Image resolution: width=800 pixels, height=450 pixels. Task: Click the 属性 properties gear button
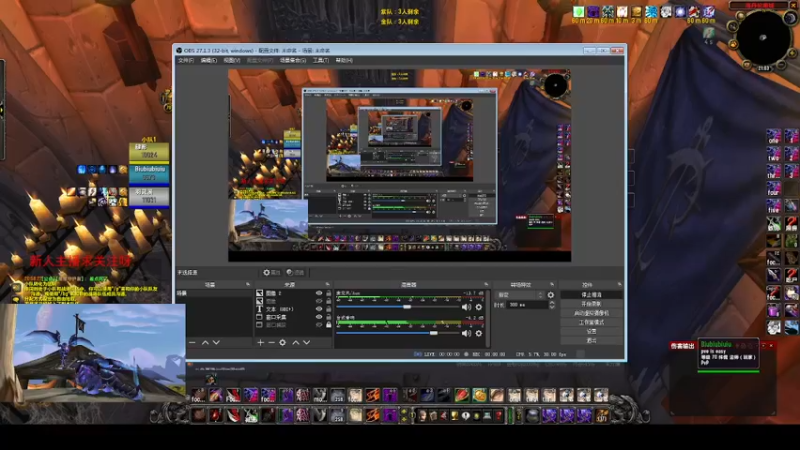pos(271,272)
